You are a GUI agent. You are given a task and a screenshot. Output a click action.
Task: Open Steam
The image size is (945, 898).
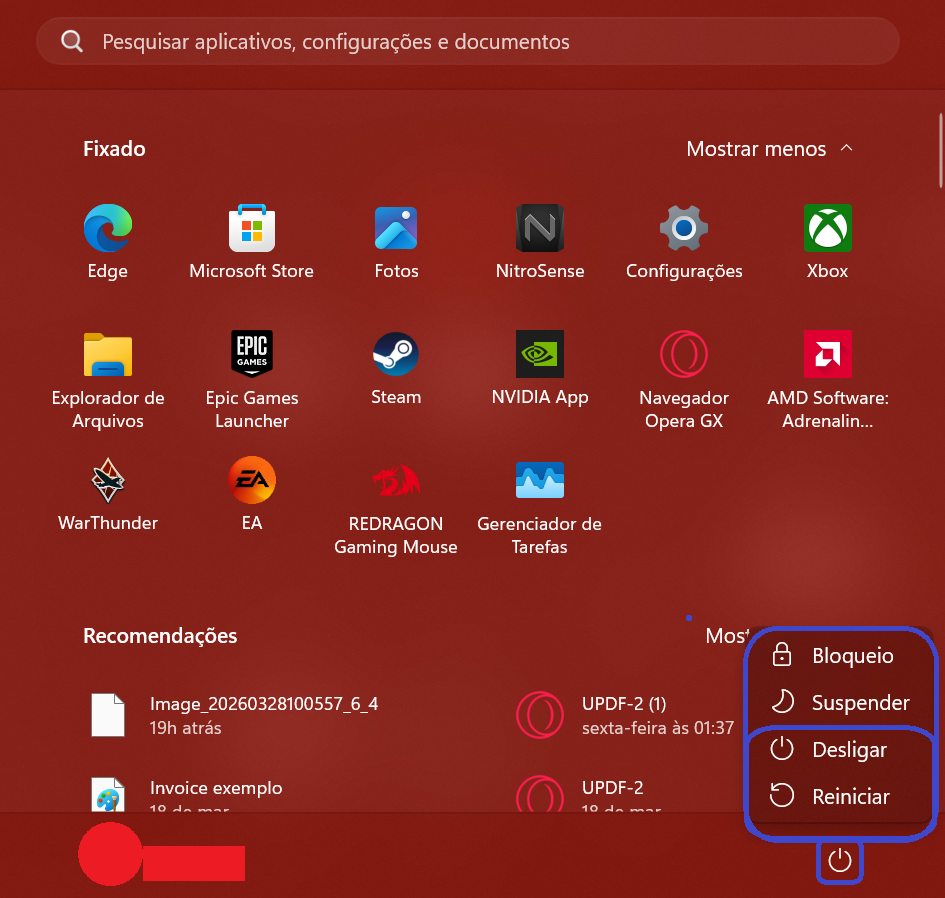(x=396, y=368)
